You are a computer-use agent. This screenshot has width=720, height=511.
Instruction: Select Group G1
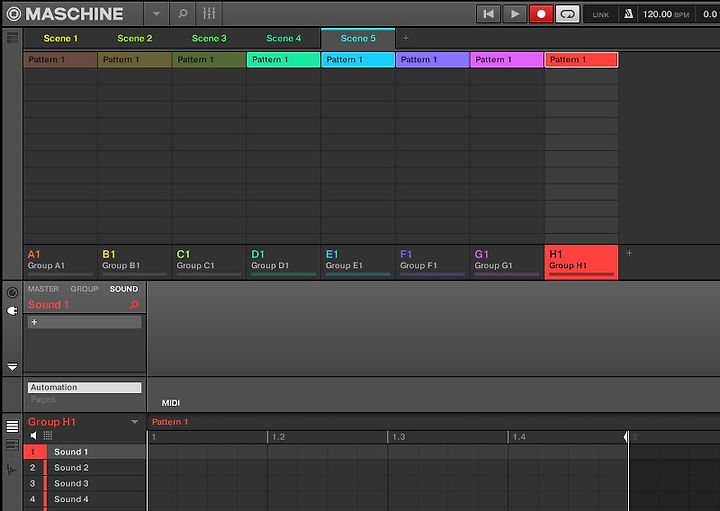click(x=507, y=262)
